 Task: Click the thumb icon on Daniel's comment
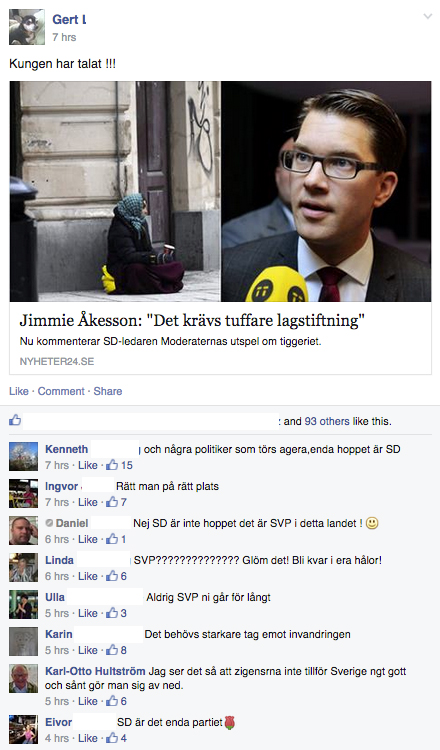[x=112, y=539]
